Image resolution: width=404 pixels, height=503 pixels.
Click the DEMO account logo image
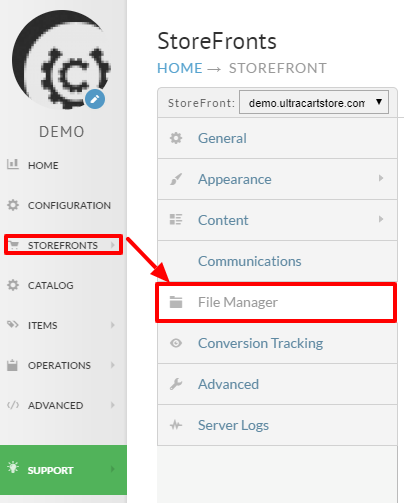coord(61,59)
